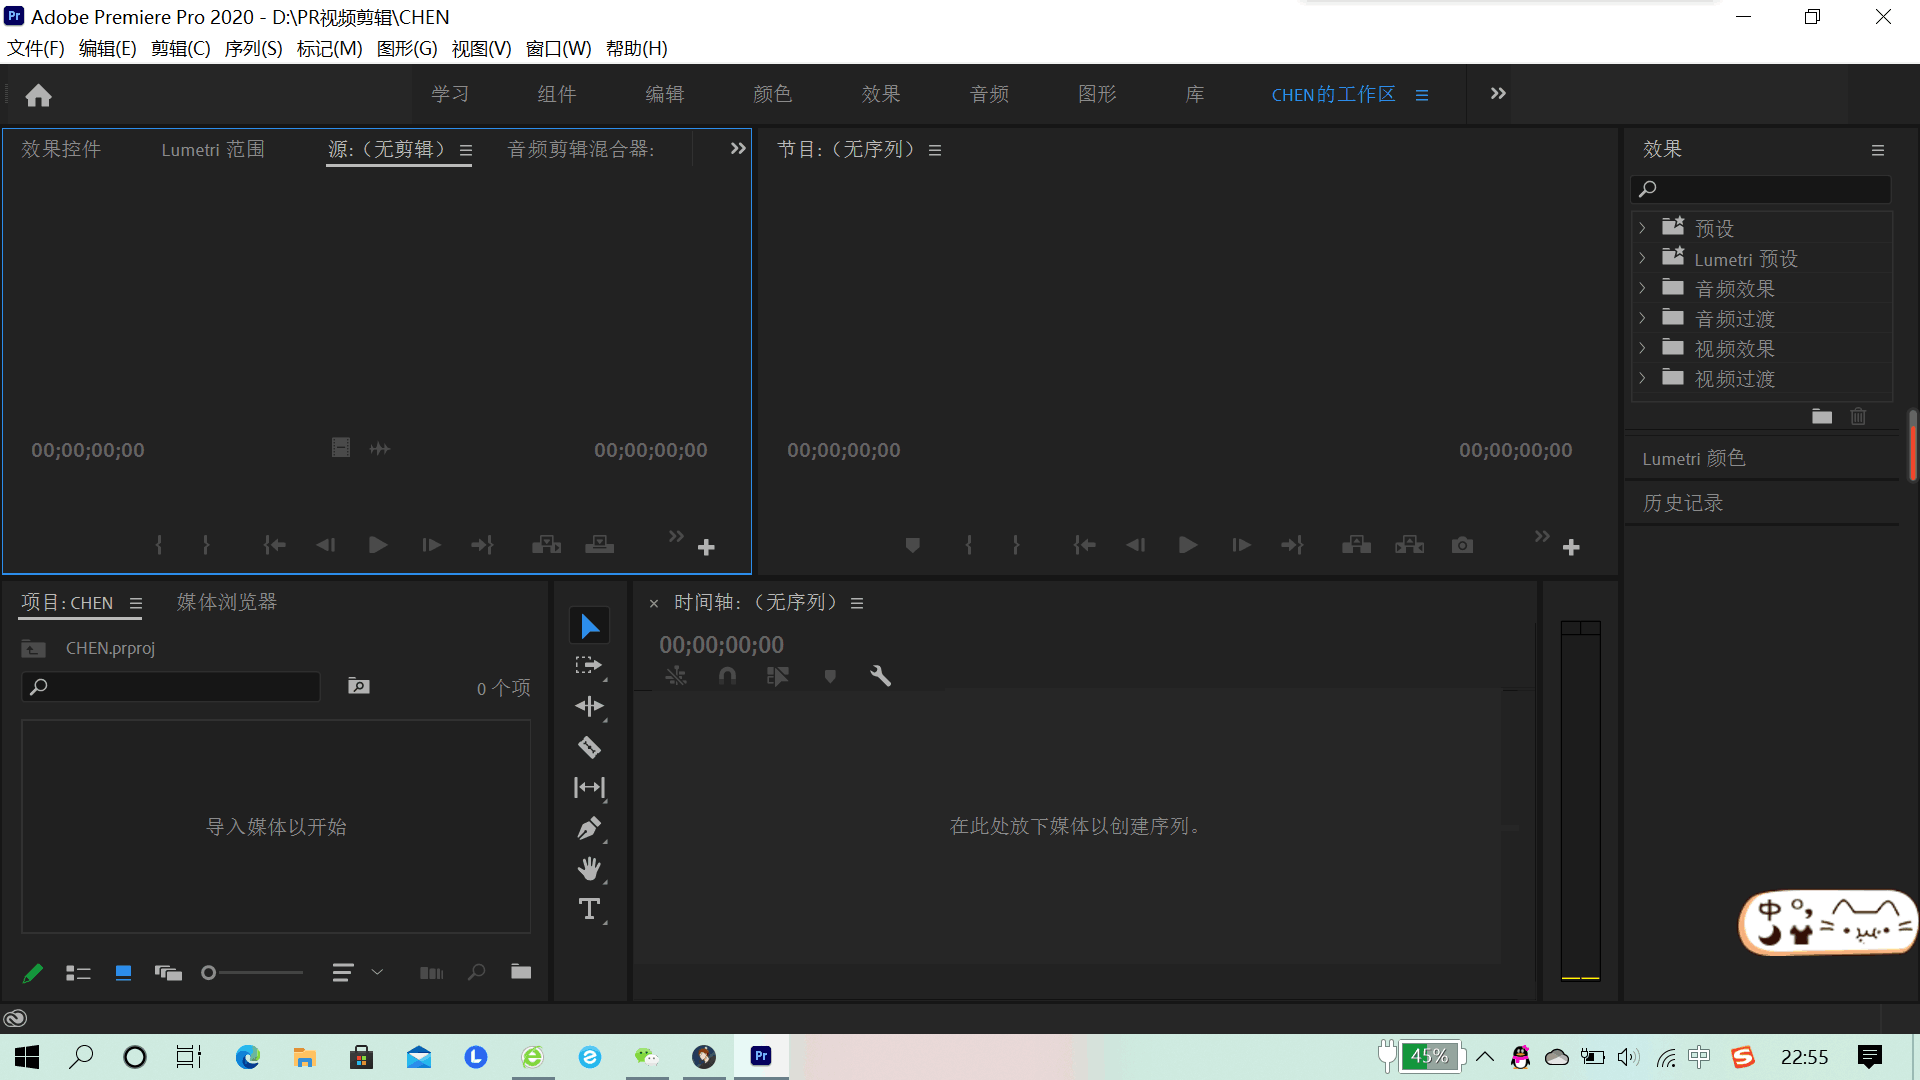The image size is (1920, 1080).
Task: Click the New Bin folder icon in Project panel
Action: point(521,972)
